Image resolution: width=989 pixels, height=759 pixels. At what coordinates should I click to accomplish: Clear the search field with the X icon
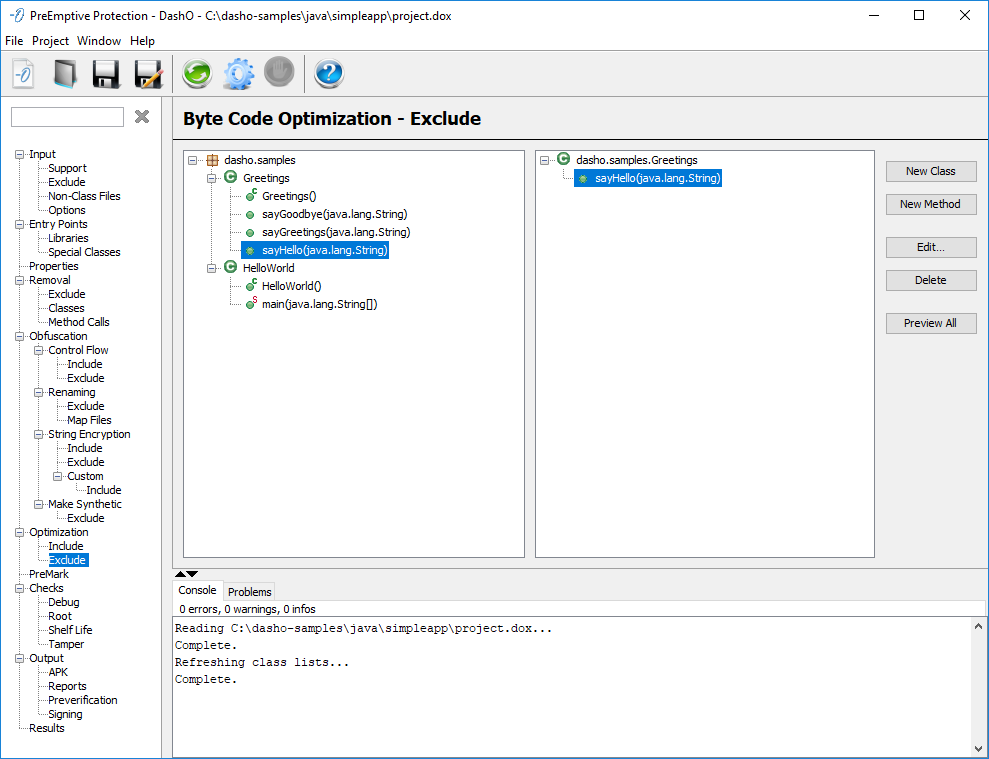(x=142, y=117)
